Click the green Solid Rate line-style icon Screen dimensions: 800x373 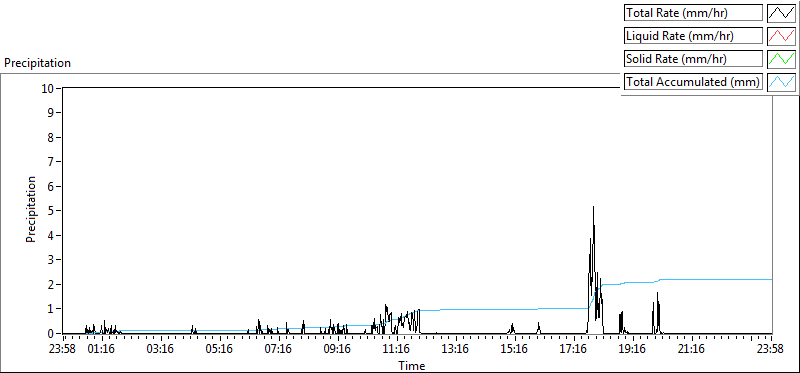click(782, 59)
